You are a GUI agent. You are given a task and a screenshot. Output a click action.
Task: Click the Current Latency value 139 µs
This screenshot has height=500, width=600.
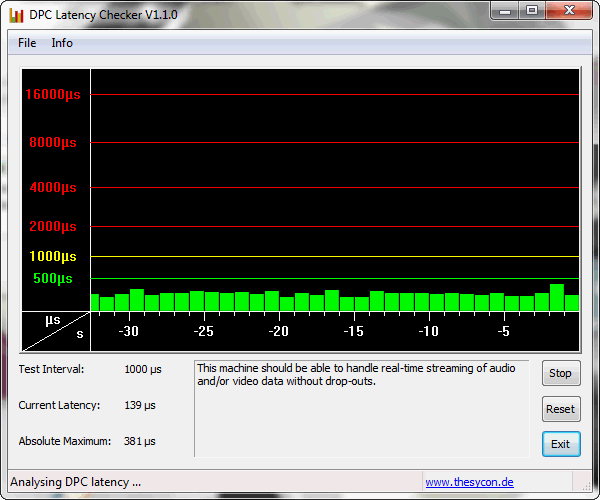[x=139, y=405]
